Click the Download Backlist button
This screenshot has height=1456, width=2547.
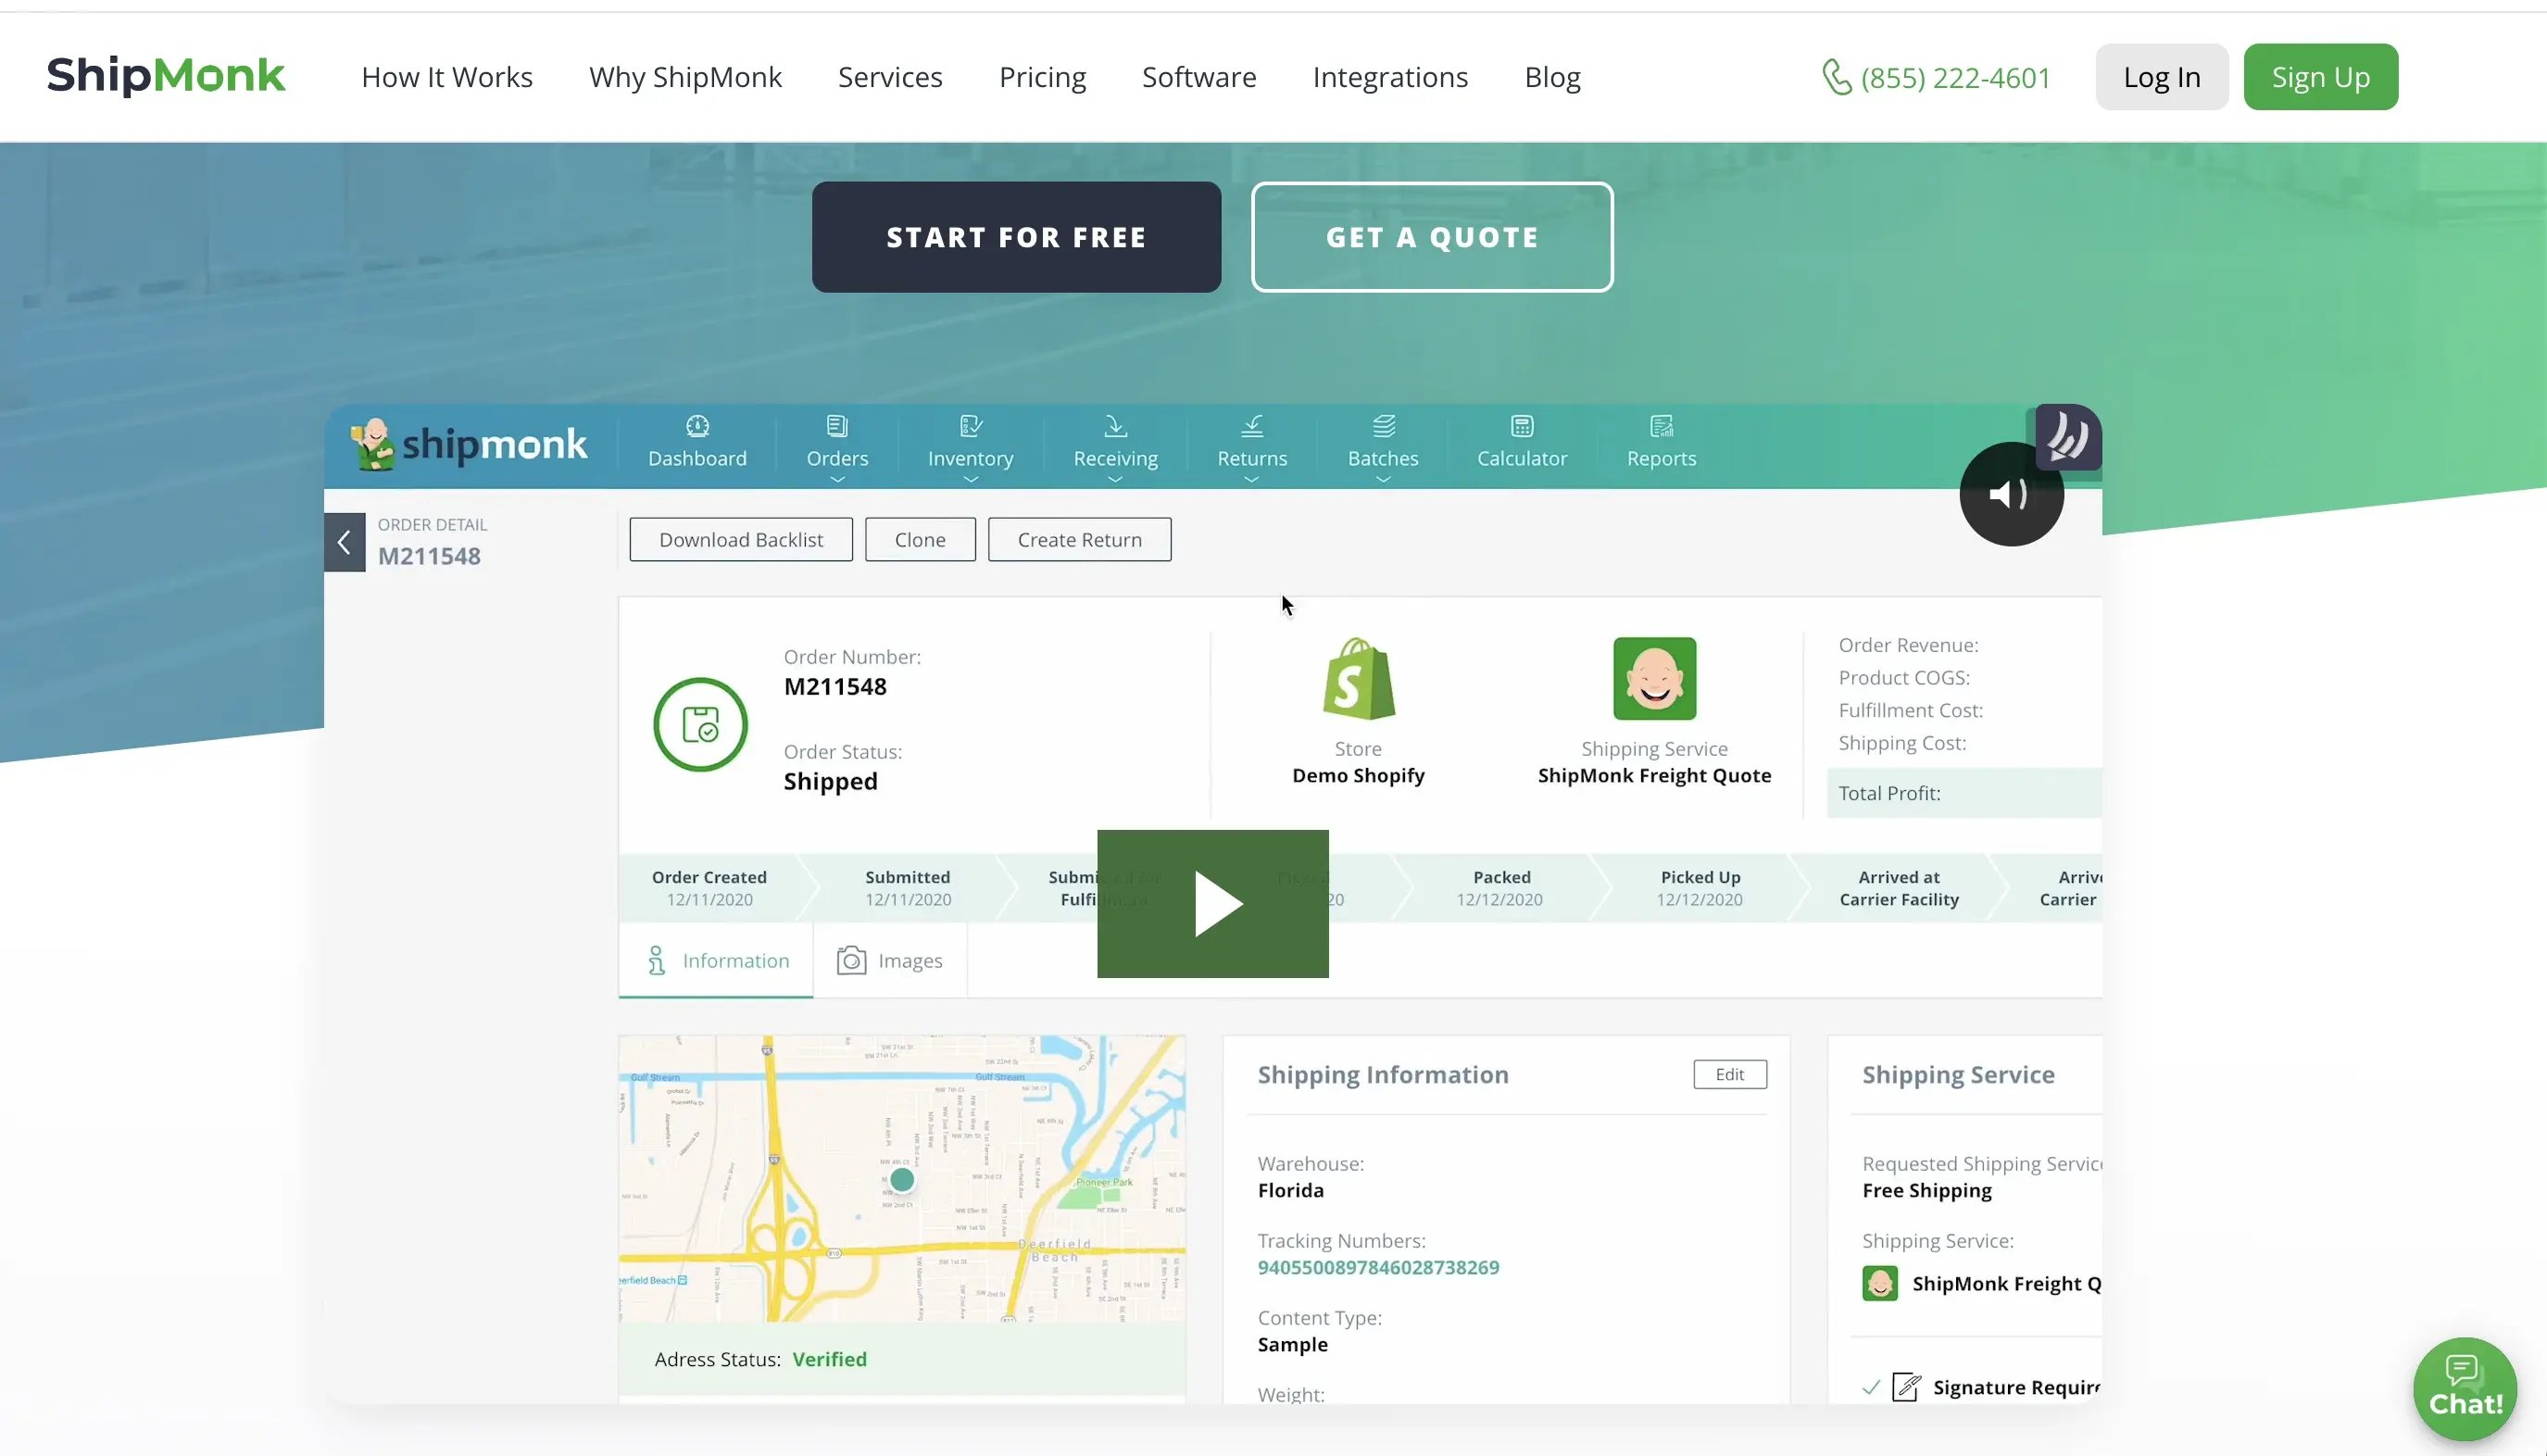coord(741,540)
